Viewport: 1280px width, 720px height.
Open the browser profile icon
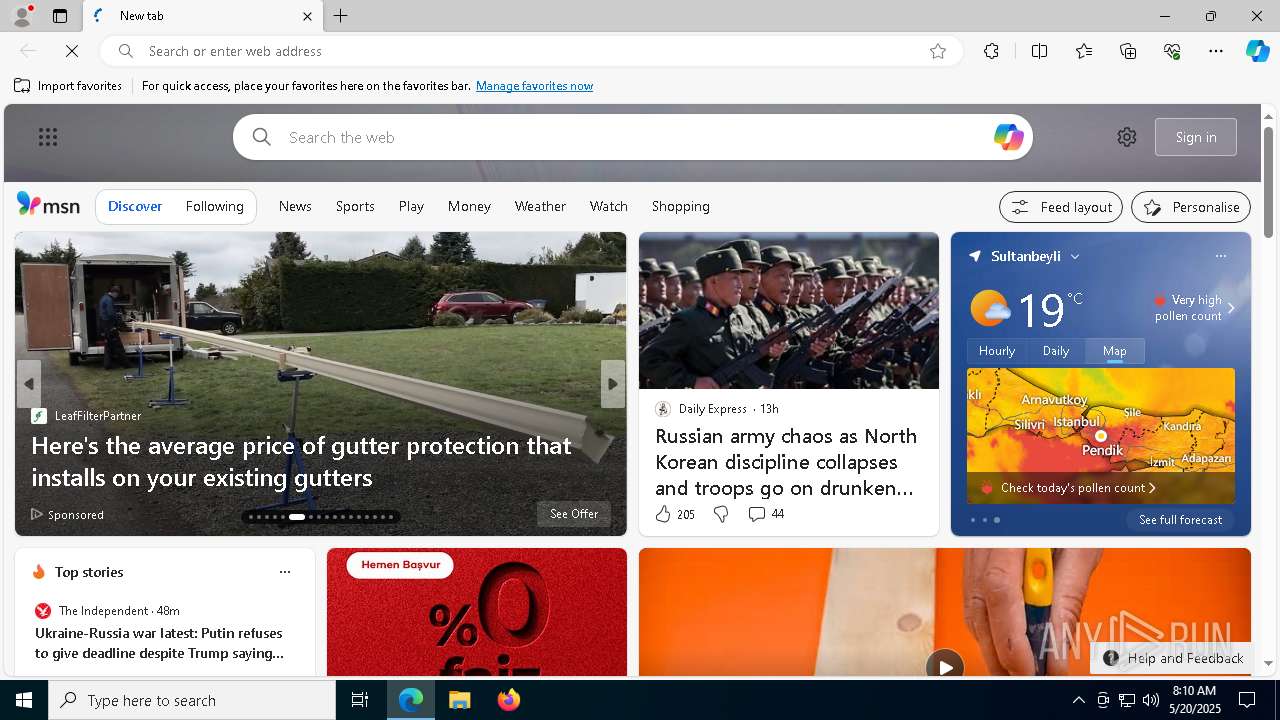click(x=21, y=16)
